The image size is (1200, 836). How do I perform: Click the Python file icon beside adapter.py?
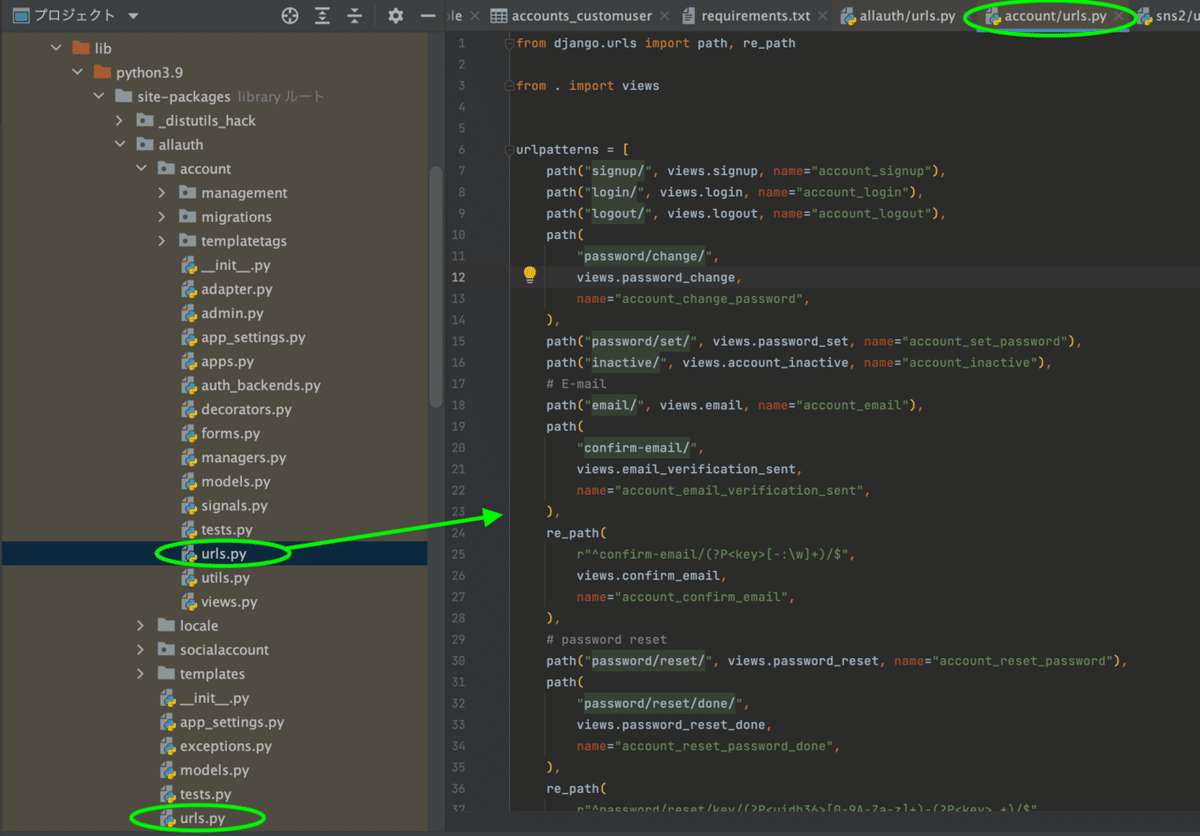pos(189,289)
